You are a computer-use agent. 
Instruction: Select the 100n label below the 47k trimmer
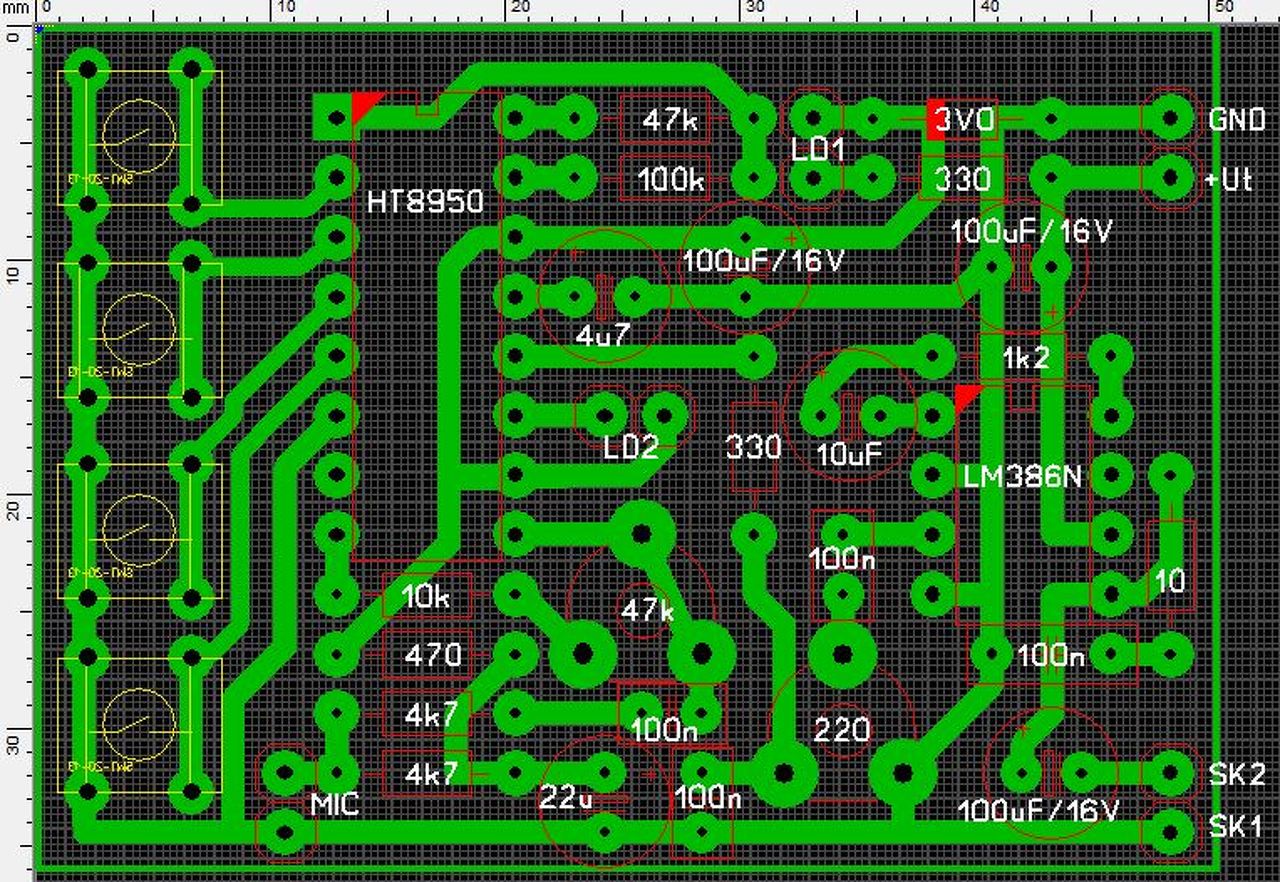tap(665, 730)
